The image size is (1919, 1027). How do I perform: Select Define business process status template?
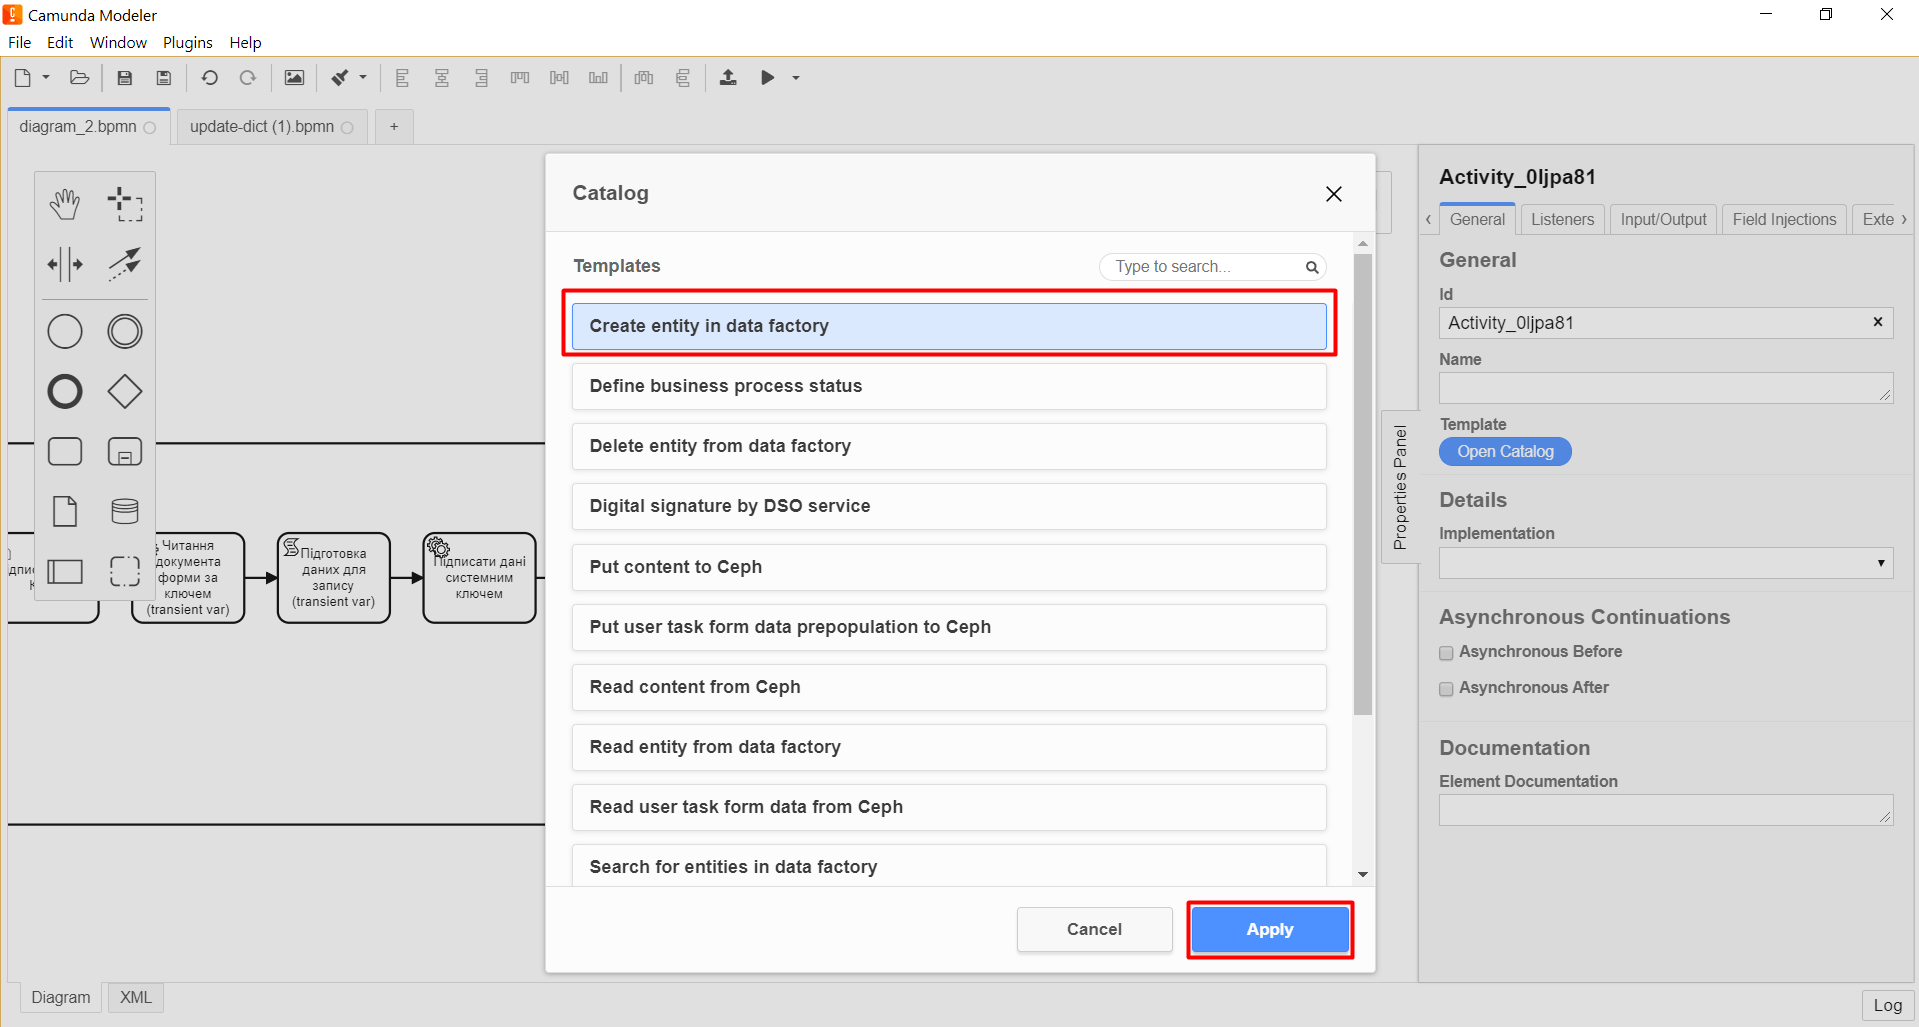[x=949, y=386]
